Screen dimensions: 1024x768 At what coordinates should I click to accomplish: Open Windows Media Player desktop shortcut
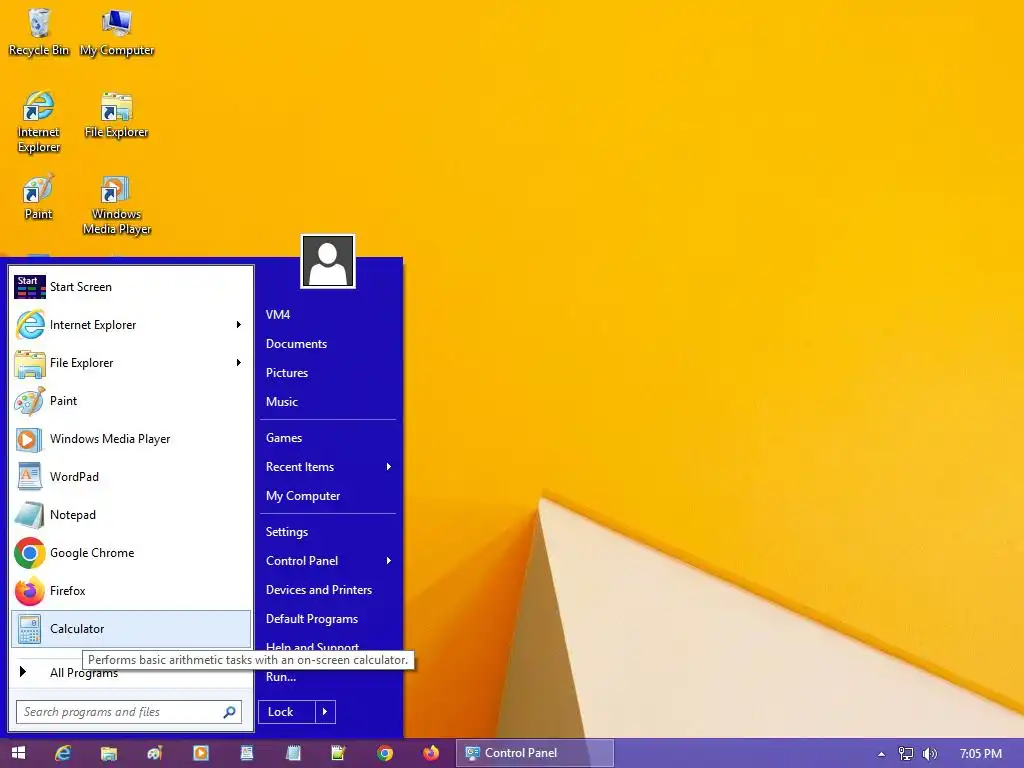pos(116,205)
